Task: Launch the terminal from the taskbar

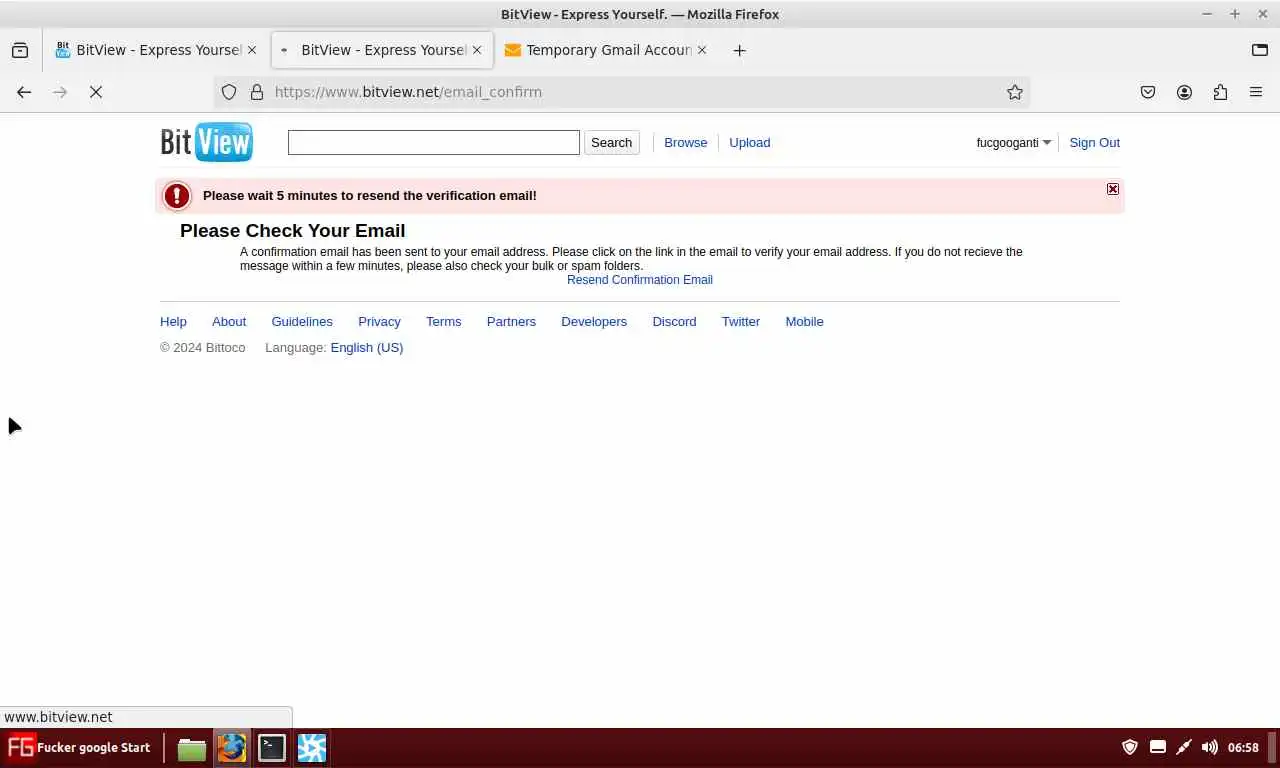Action: pyautogui.click(x=272, y=748)
